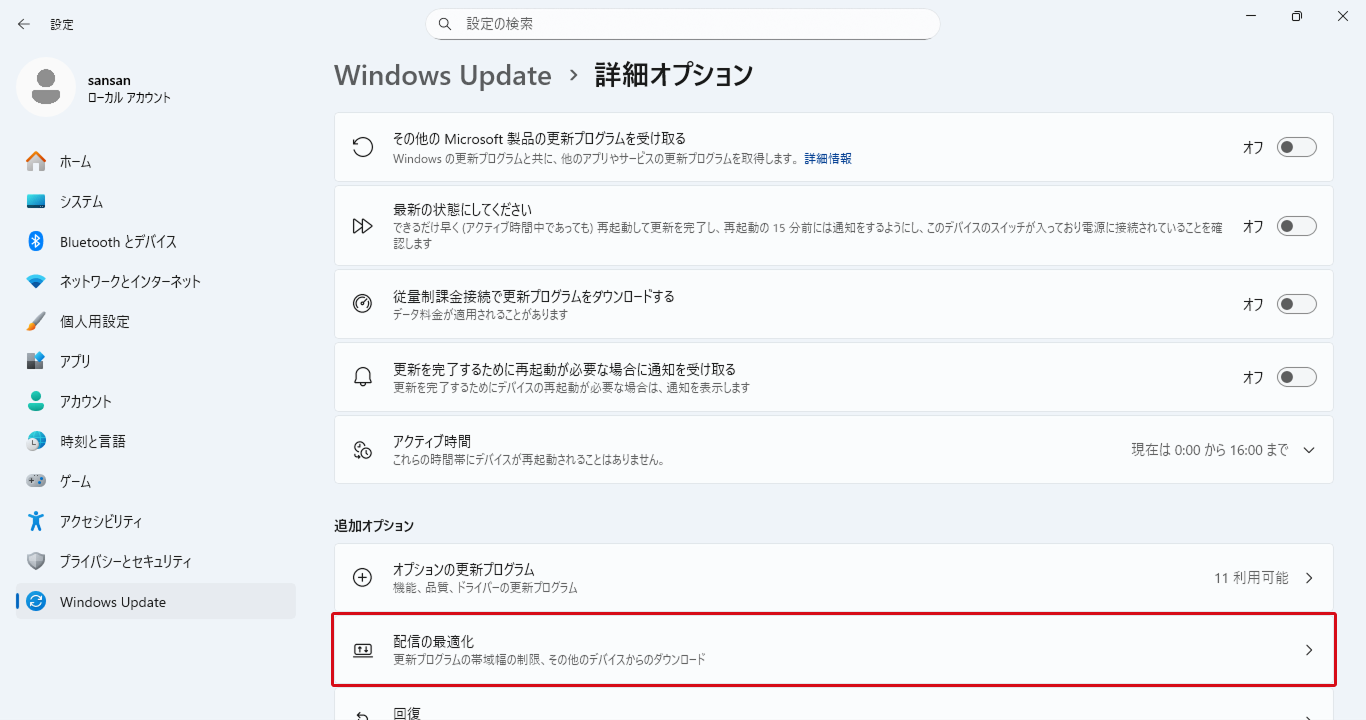Select 個人用設定 in the sidebar

[x=156, y=321]
